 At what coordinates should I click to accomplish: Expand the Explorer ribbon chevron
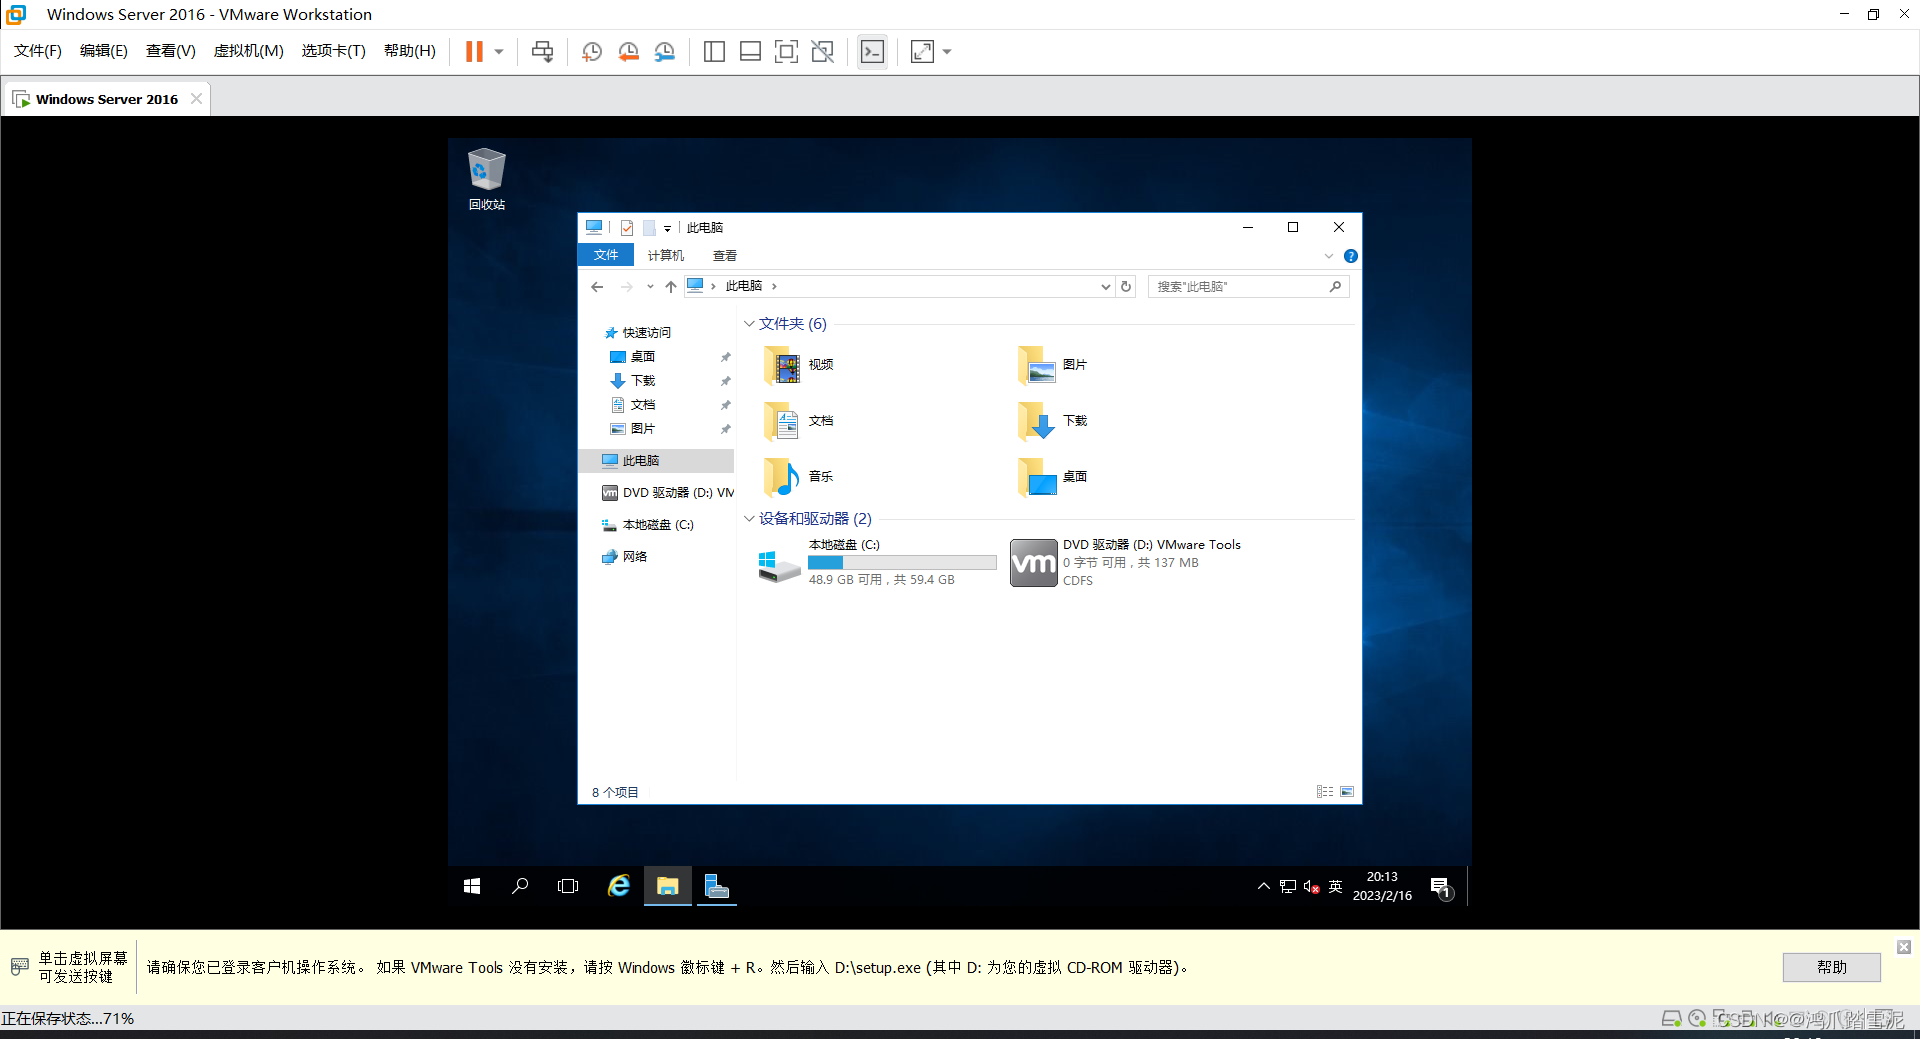point(1329,256)
